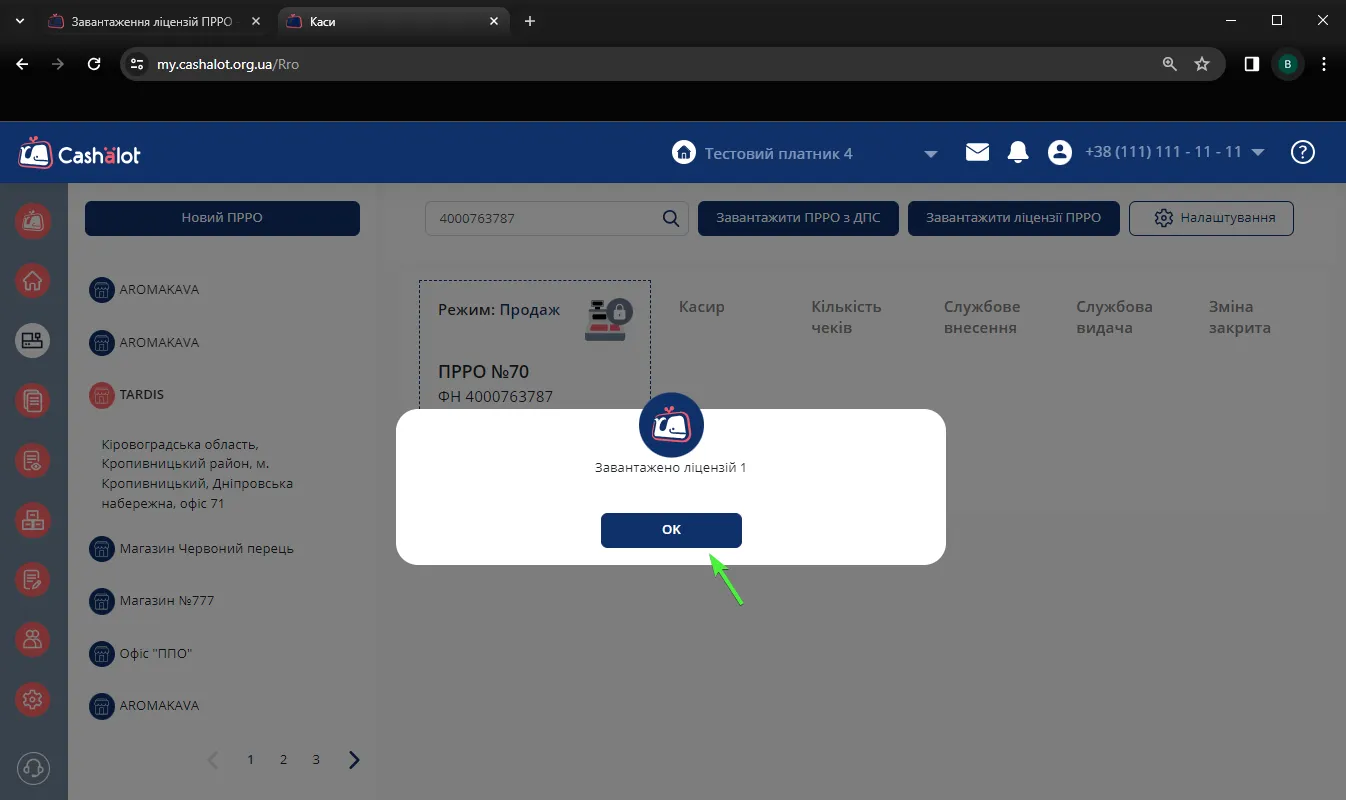Select Магазин Червоний перець store
The image size is (1346, 800).
coord(192,549)
